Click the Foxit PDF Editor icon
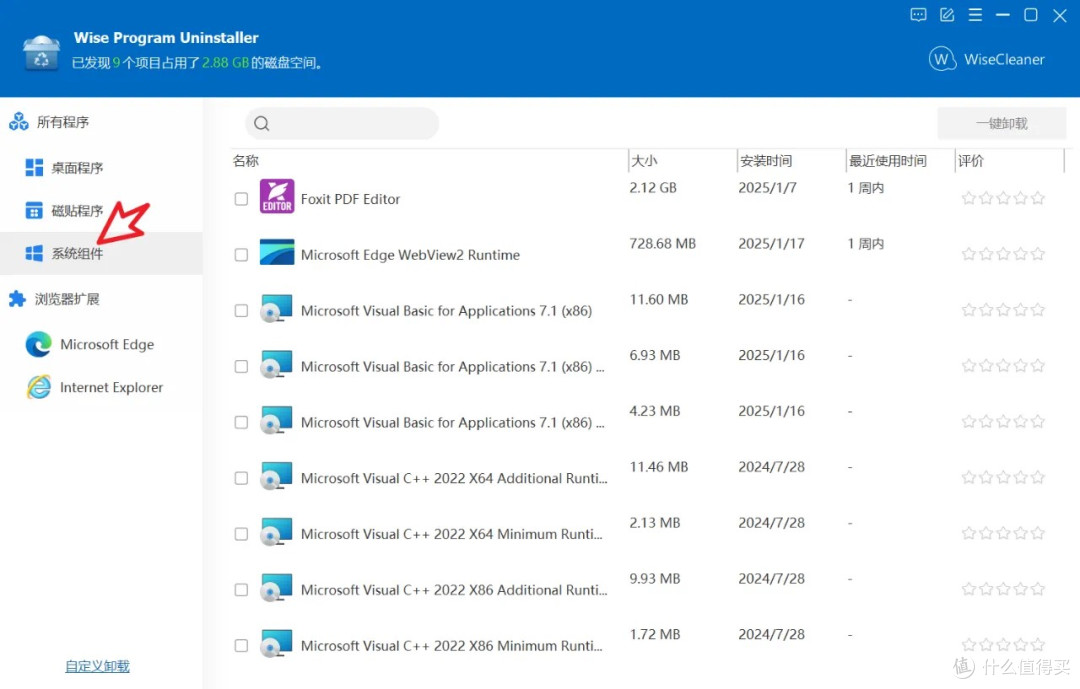The image size is (1080, 689). click(x=277, y=196)
